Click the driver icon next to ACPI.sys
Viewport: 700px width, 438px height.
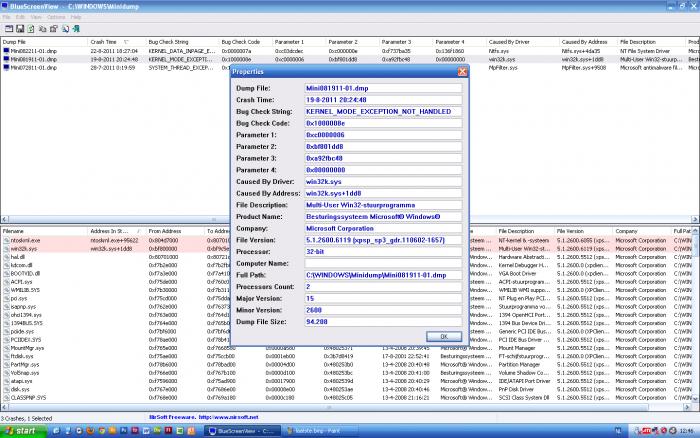pyautogui.click(x=6, y=282)
